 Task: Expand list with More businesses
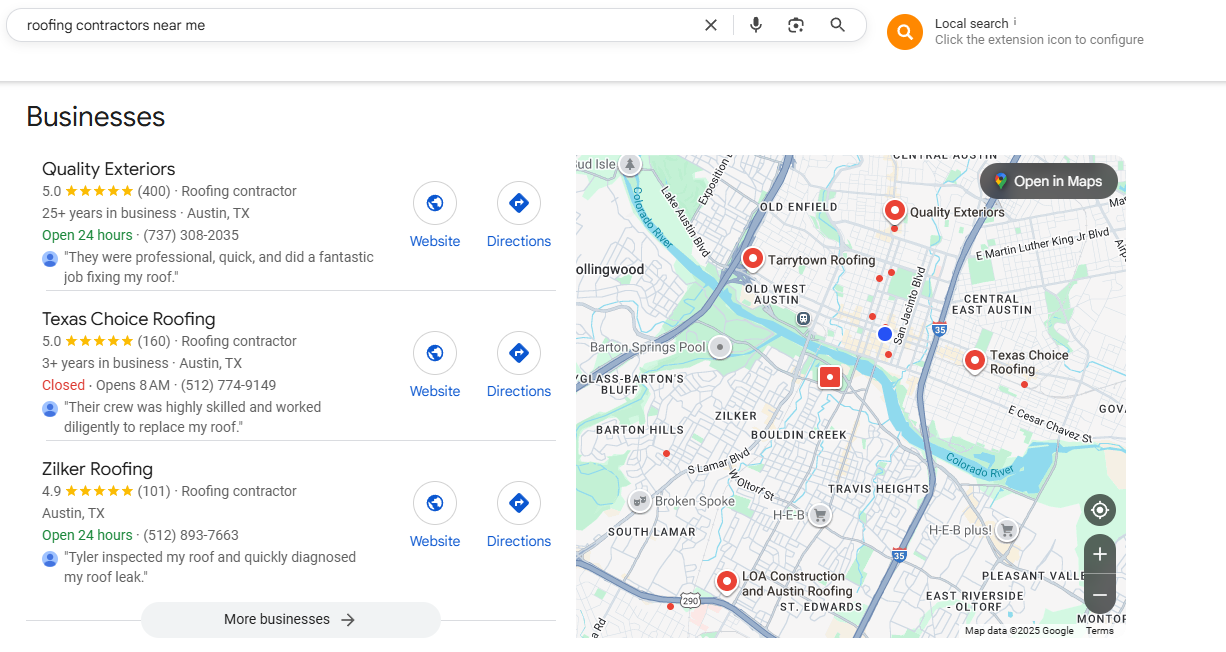[290, 619]
